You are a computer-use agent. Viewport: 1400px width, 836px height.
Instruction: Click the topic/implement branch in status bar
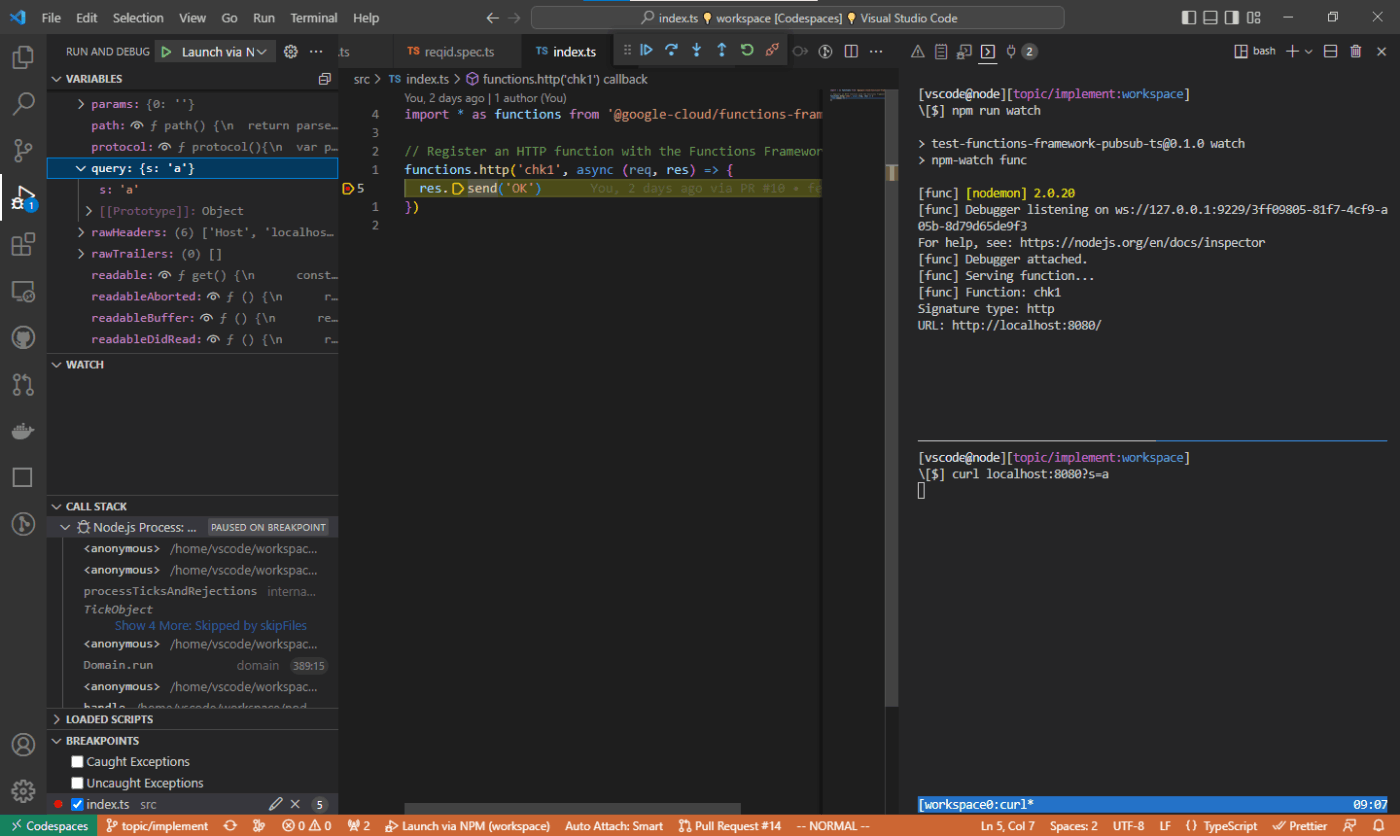click(x=158, y=826)
